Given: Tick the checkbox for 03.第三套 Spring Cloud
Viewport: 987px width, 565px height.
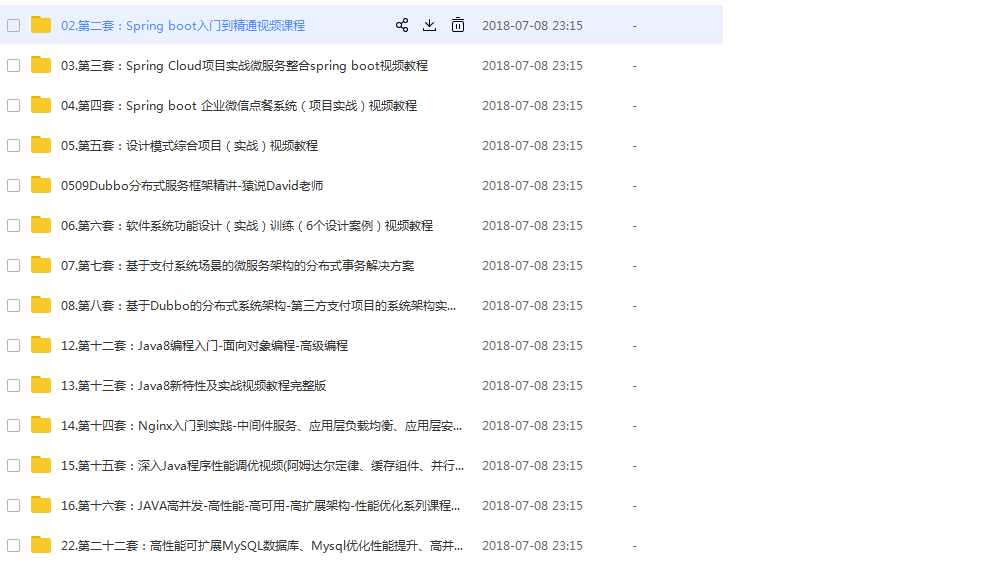Looking at the screenshot, I should click(13, 65).
